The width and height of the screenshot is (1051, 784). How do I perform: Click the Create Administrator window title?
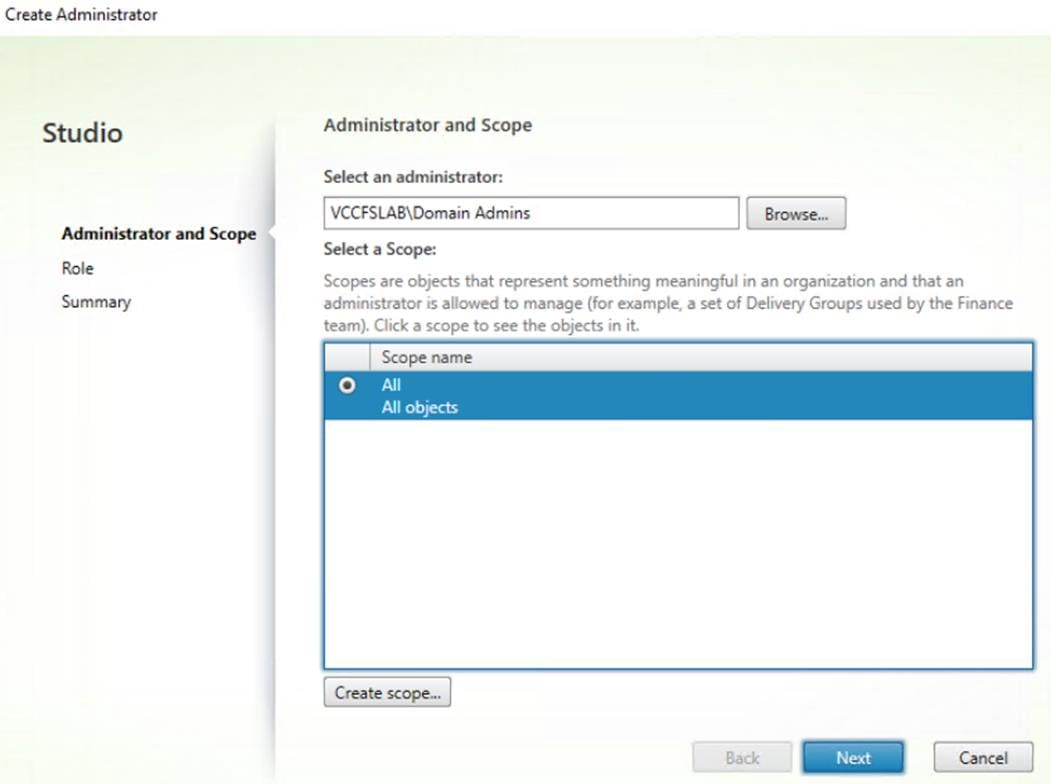click(81, 14)
